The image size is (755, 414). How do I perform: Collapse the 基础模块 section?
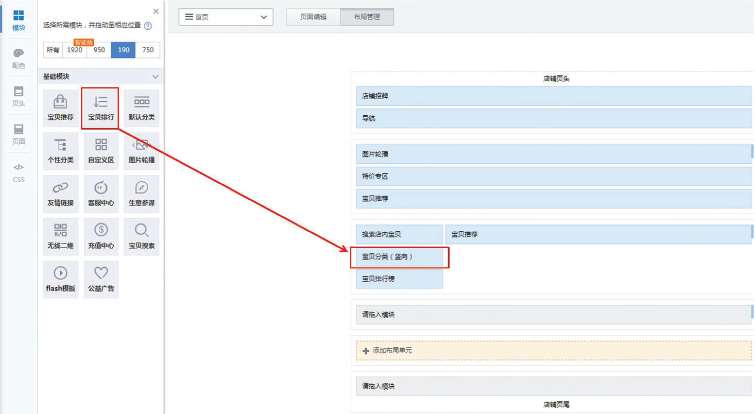(155, 76)
